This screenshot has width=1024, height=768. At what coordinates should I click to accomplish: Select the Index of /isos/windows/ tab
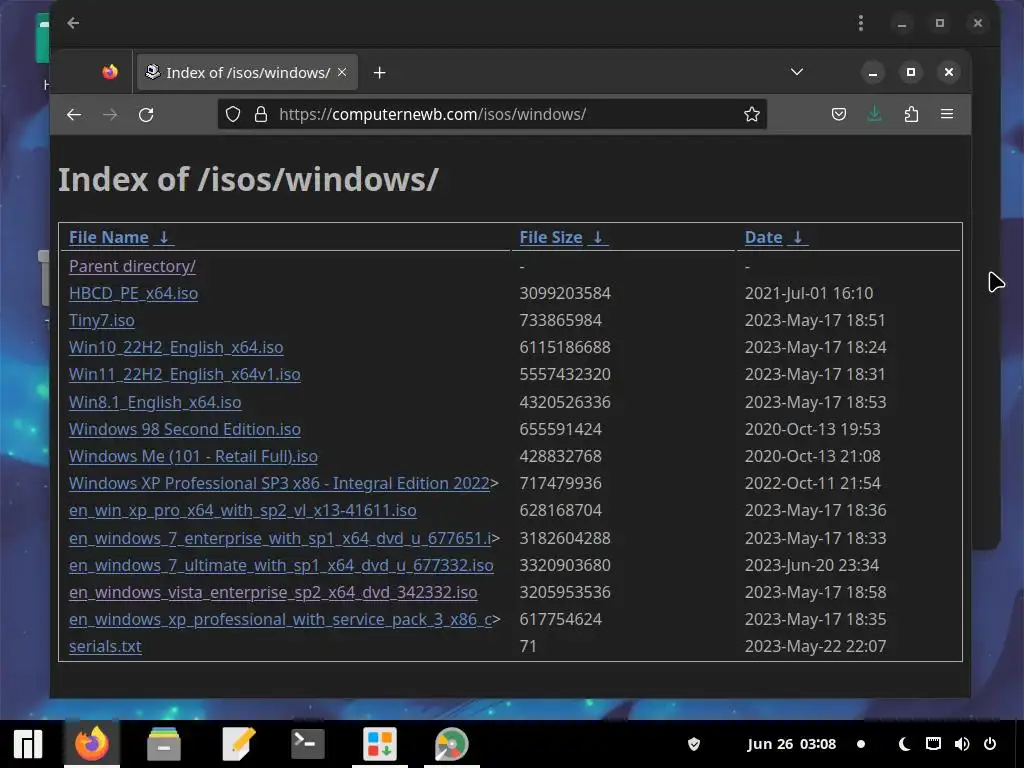(247, 72)
